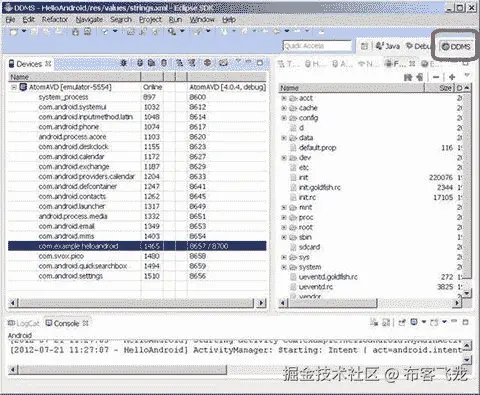This screenshot has height=395, width=480.
Task: Expand the acct folder
Action: 284,98
